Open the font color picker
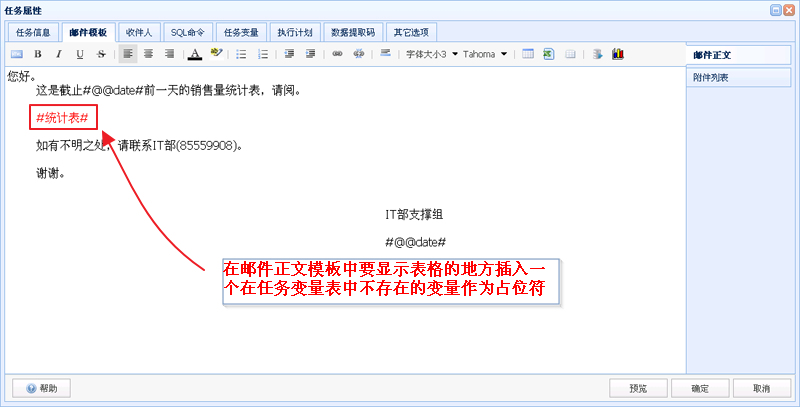The width and height of the screenshot is (800, 407). click(194, 54)
